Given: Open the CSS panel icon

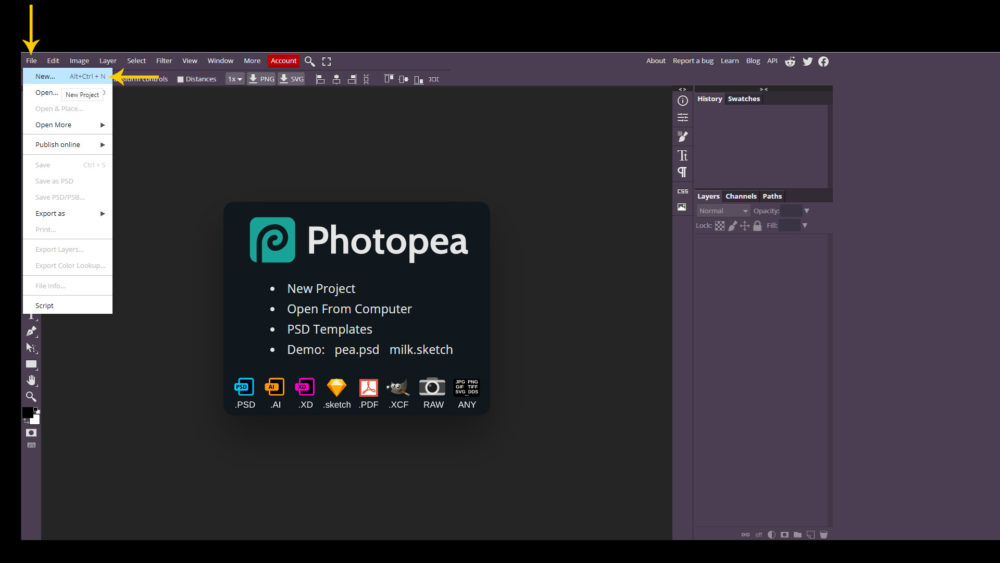Looking at the screenshot, I should click(682, 190).
